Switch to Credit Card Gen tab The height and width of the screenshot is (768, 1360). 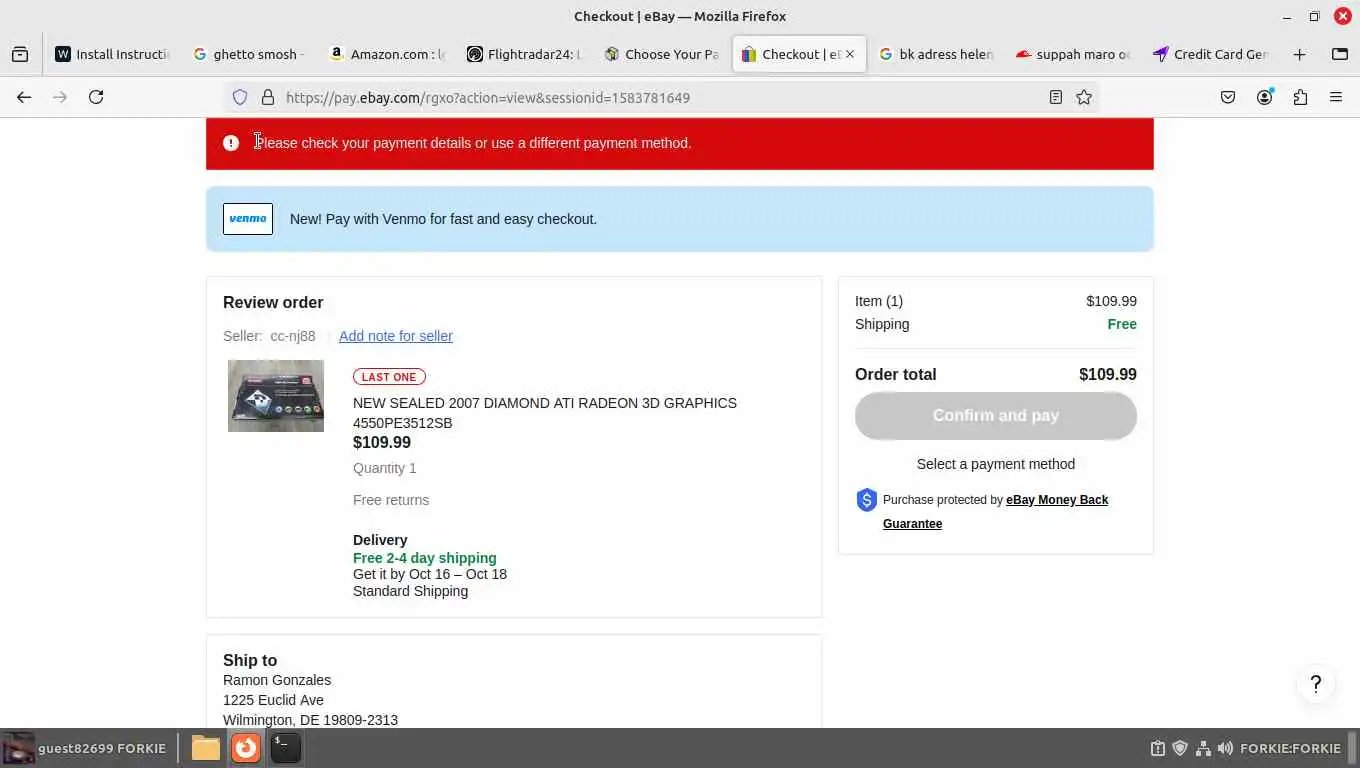(x=1209, y=54)
